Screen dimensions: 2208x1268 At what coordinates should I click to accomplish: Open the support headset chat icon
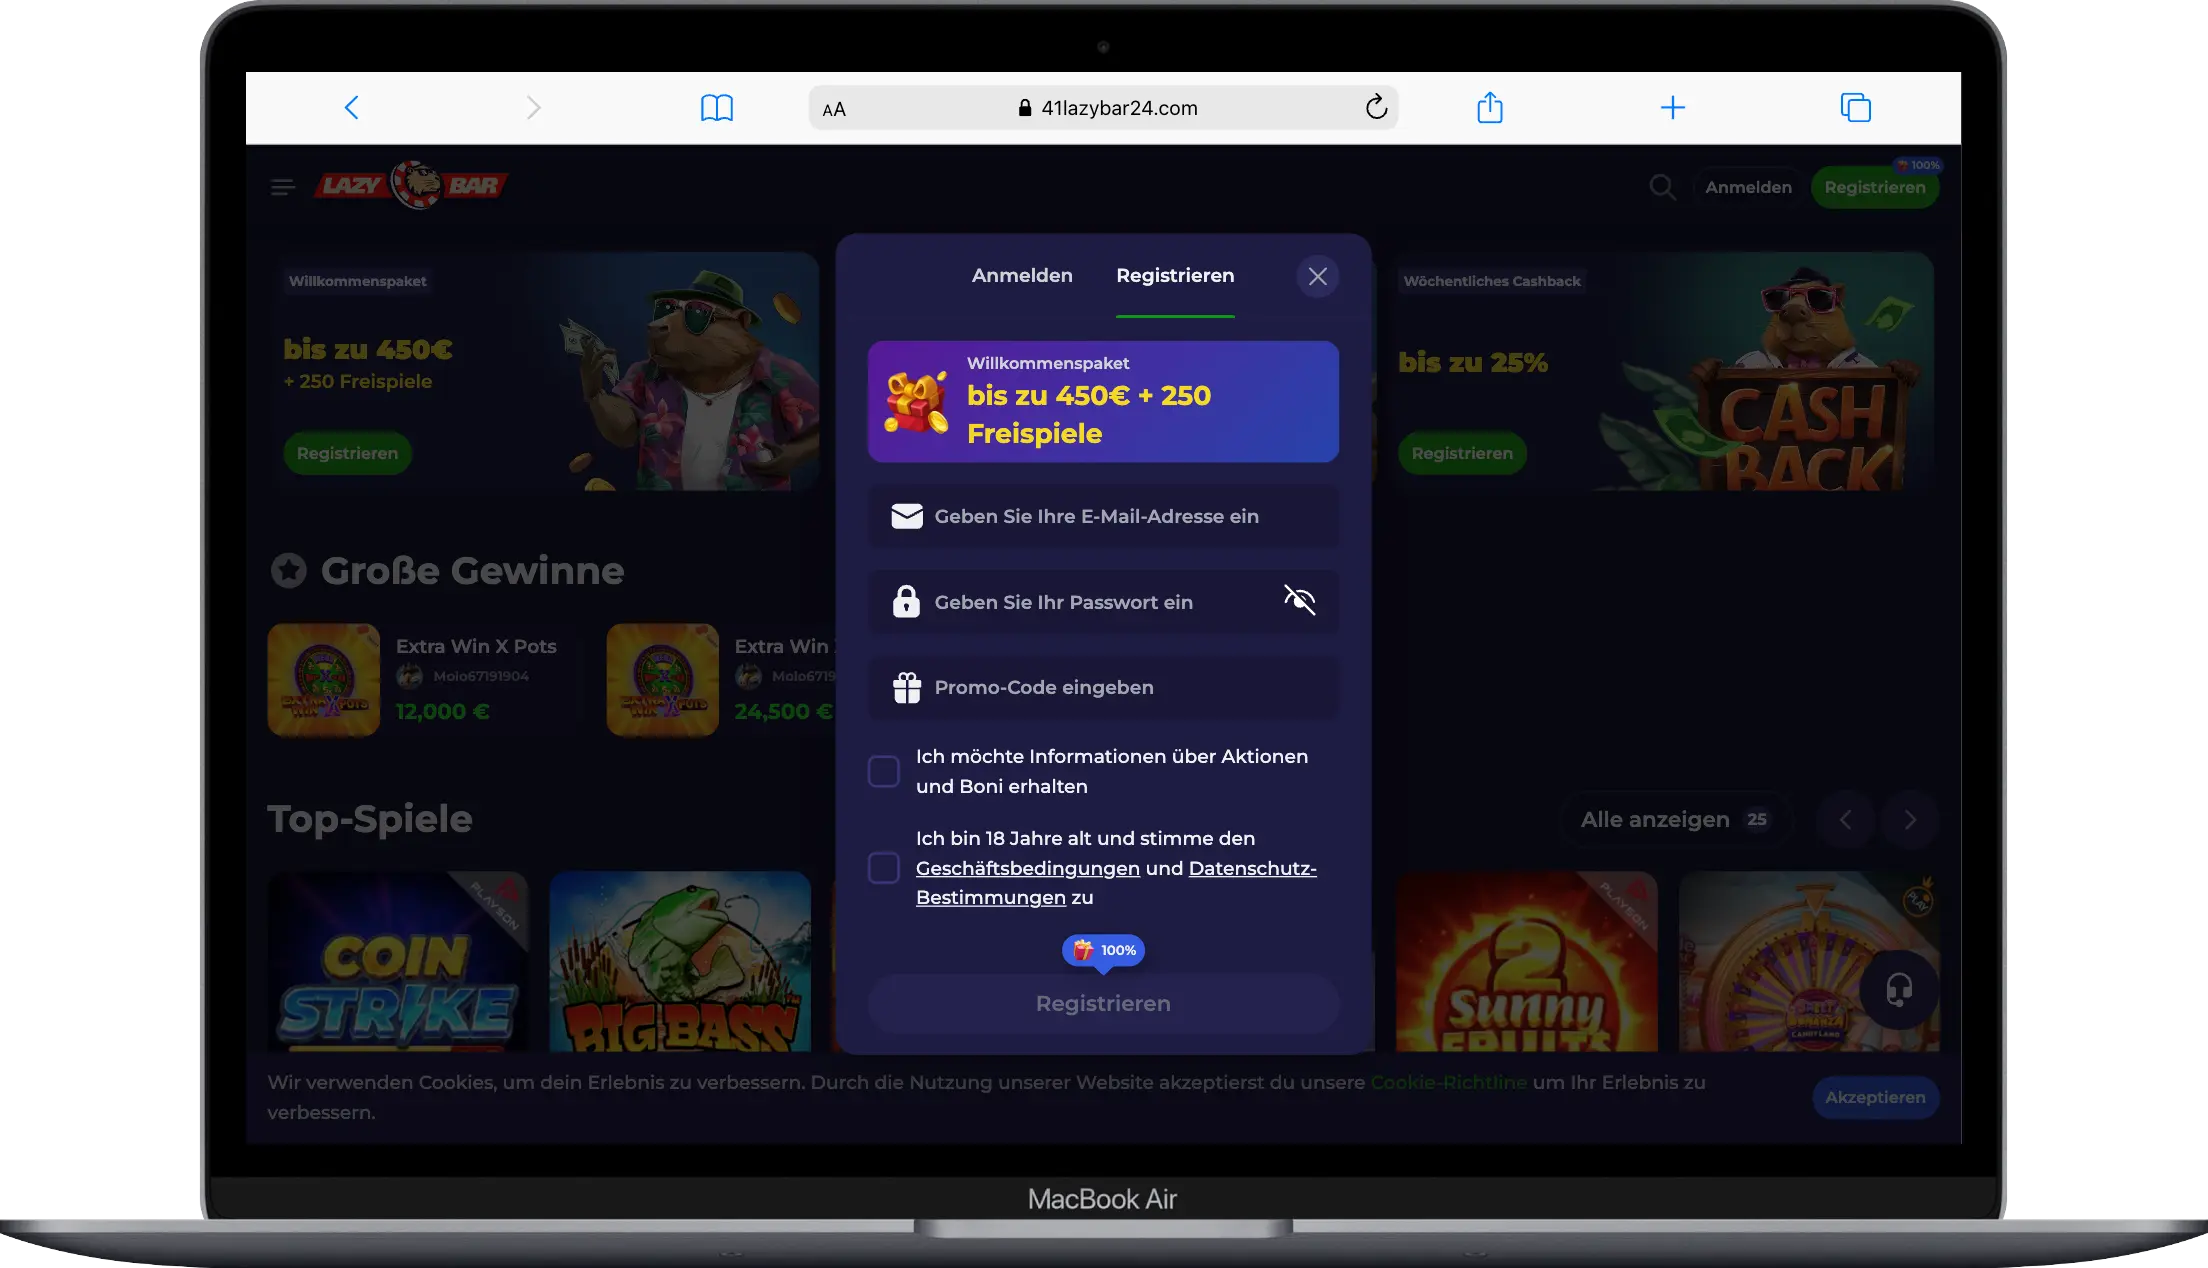1899,990
